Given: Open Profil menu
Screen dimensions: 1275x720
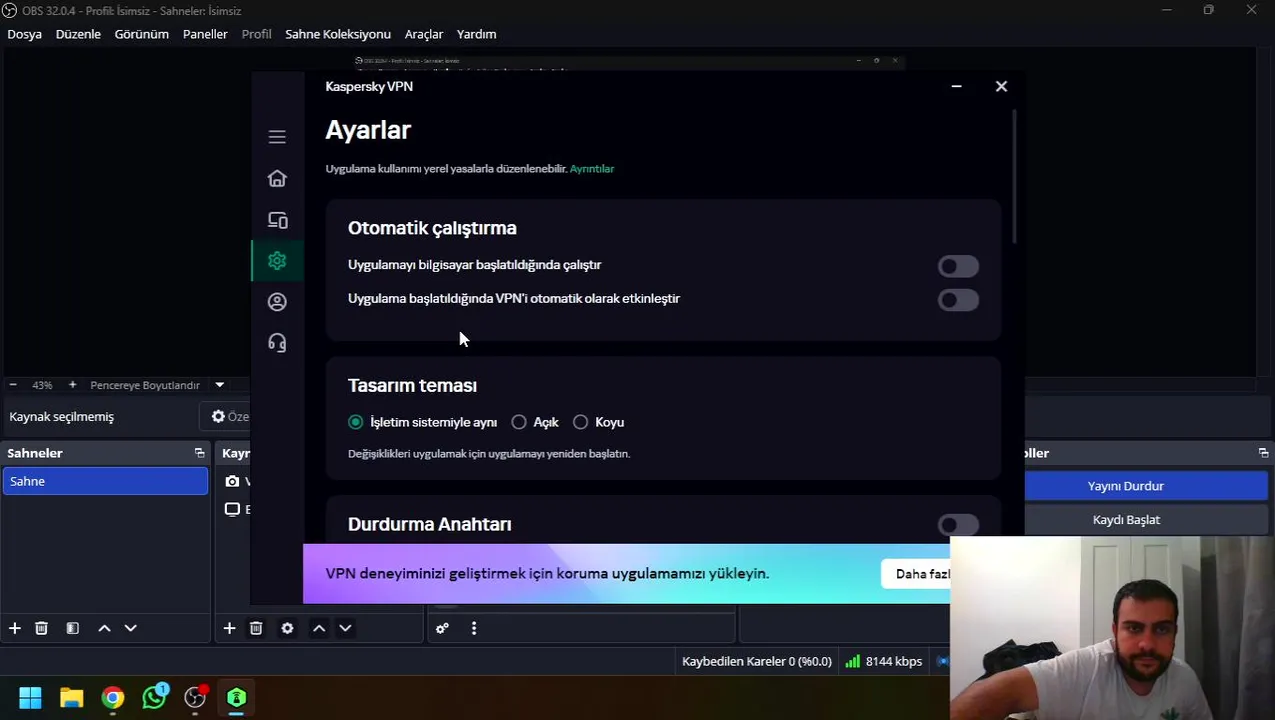Looking at the screenshot, I should point(256,34).
